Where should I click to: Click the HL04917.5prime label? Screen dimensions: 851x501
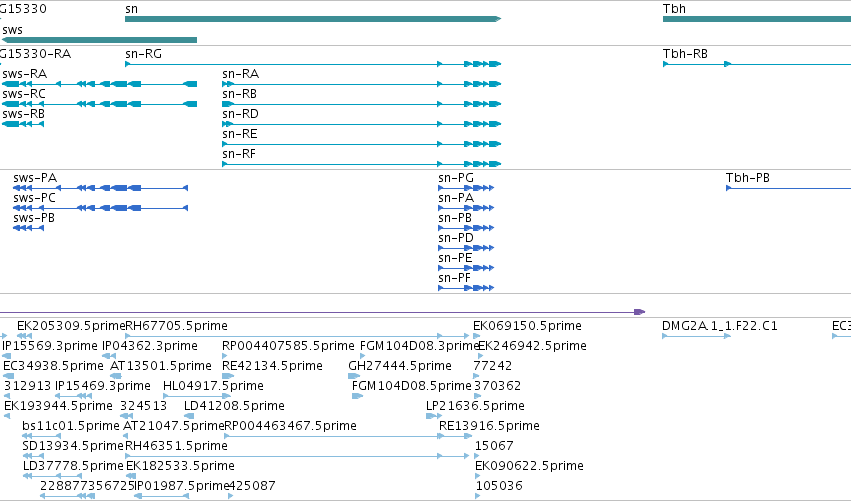[x=213, y=386]
